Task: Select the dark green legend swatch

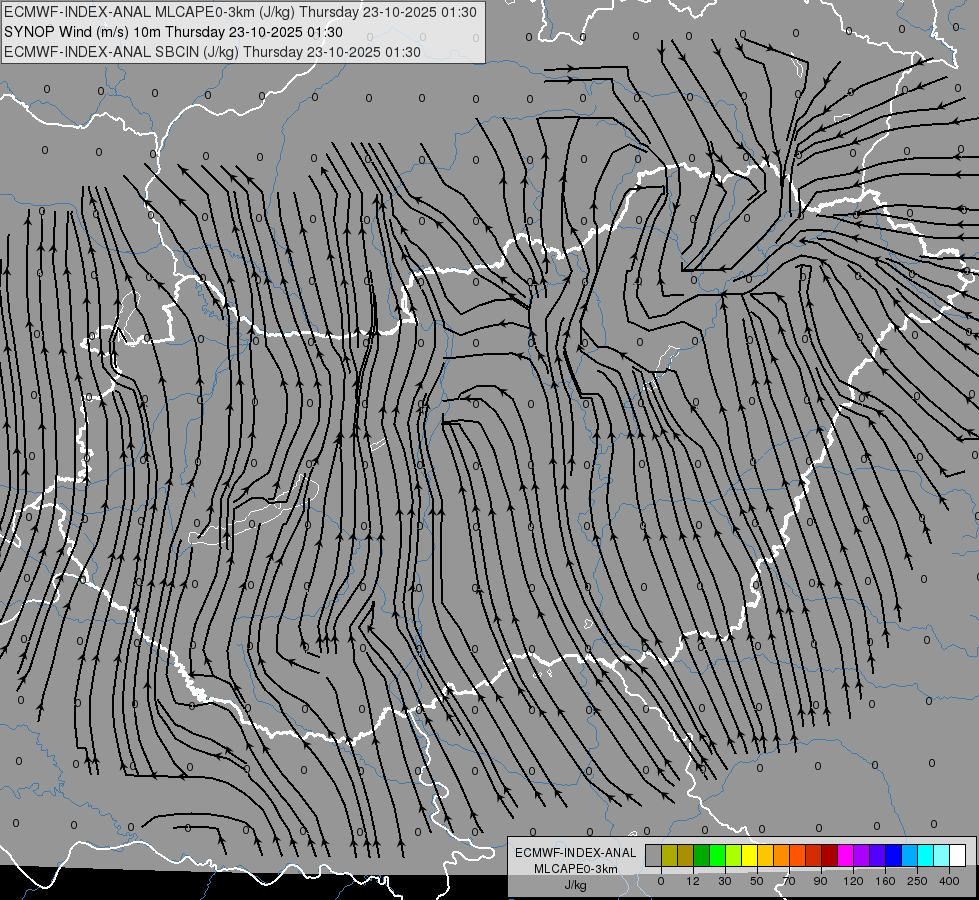Action: tap(701, 855)
